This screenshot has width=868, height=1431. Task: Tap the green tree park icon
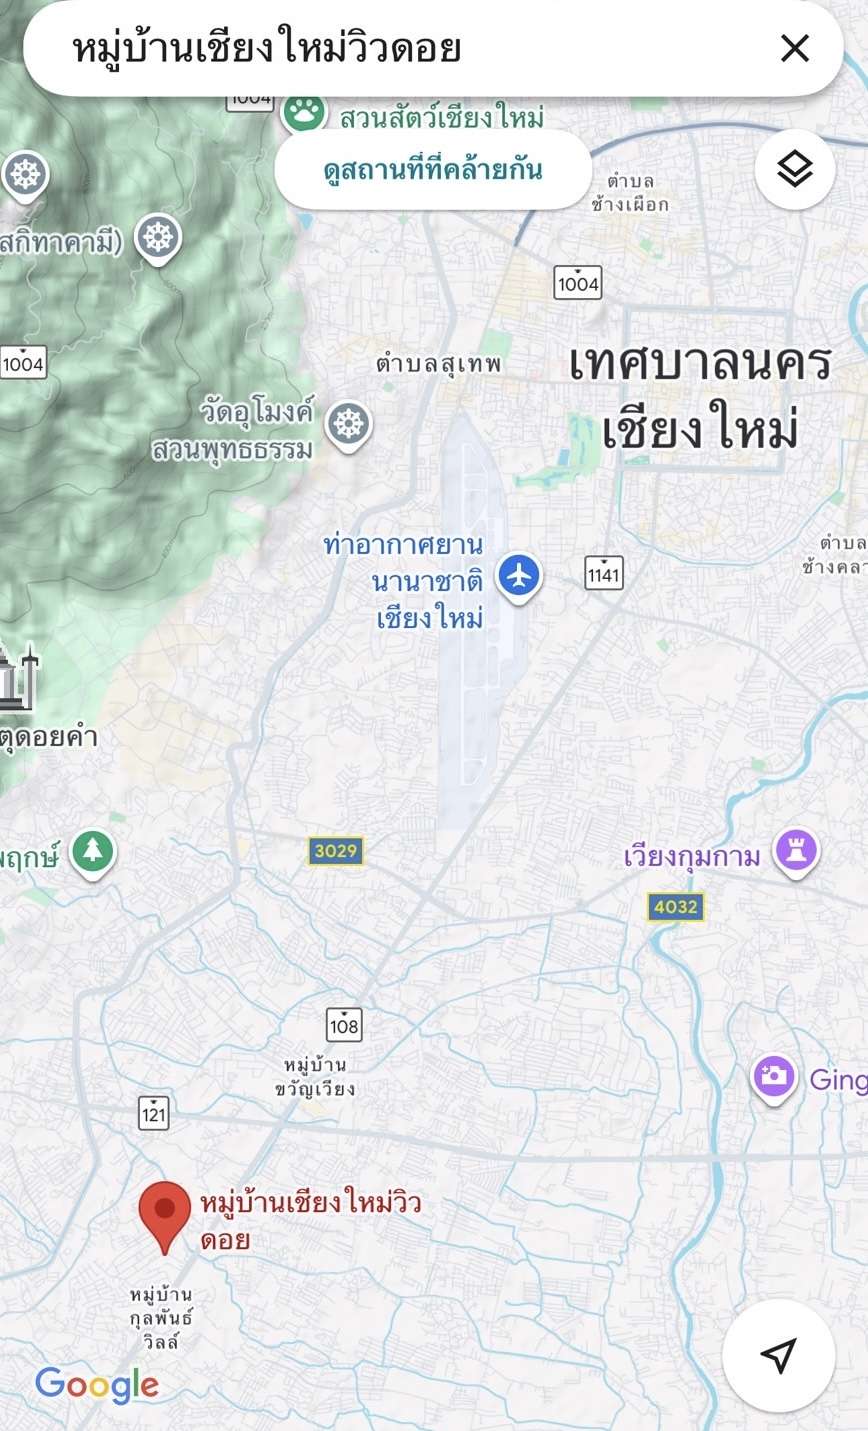coord(94,853)
